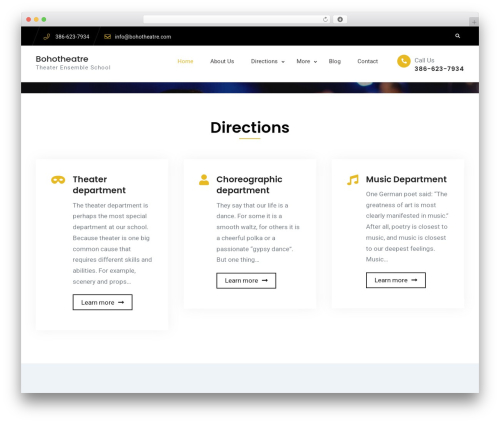Click the envelope icon beside info@bohotheatre.com

(x=107, y=37)
